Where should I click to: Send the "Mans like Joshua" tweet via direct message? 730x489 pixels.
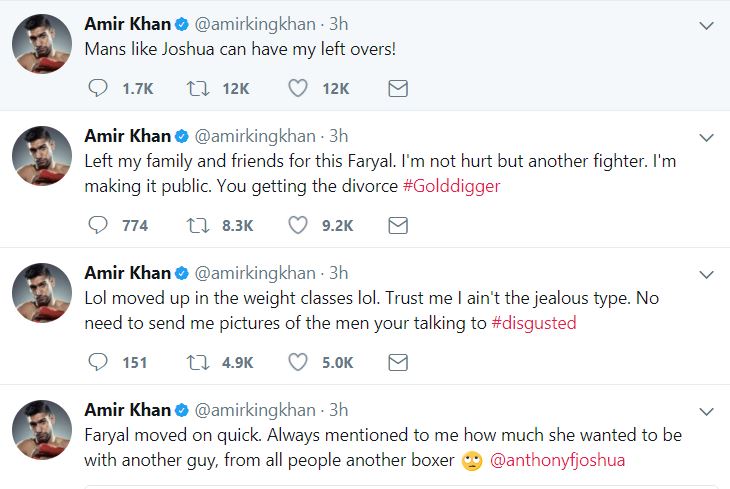397,89
